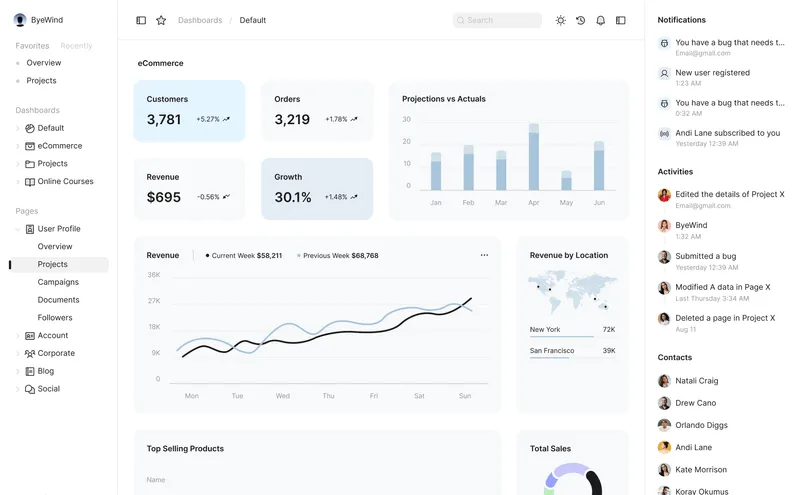
Task: Click the star favorite icon
Action: (161, 20)
